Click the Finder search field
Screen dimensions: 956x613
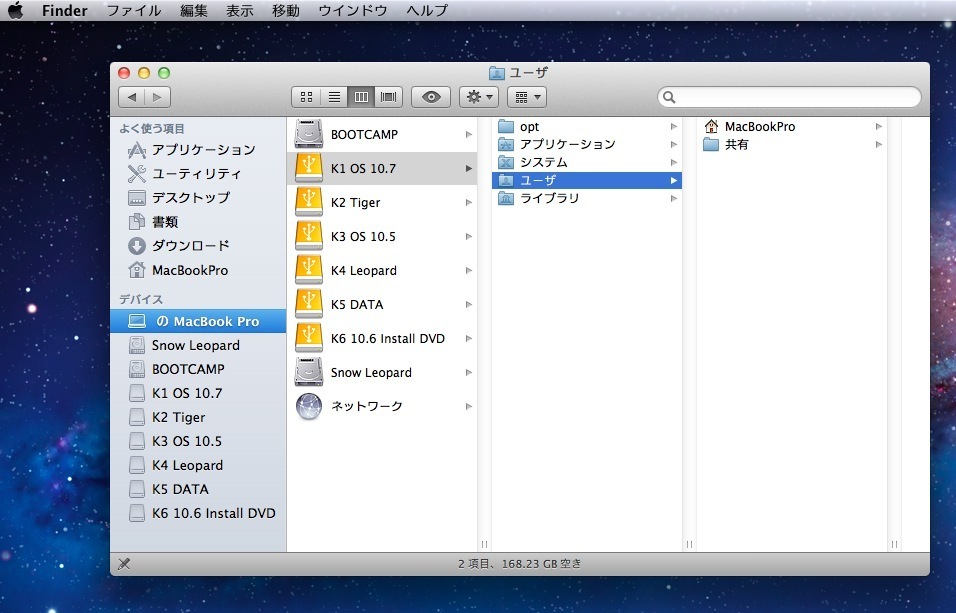(x=790, y=97)
